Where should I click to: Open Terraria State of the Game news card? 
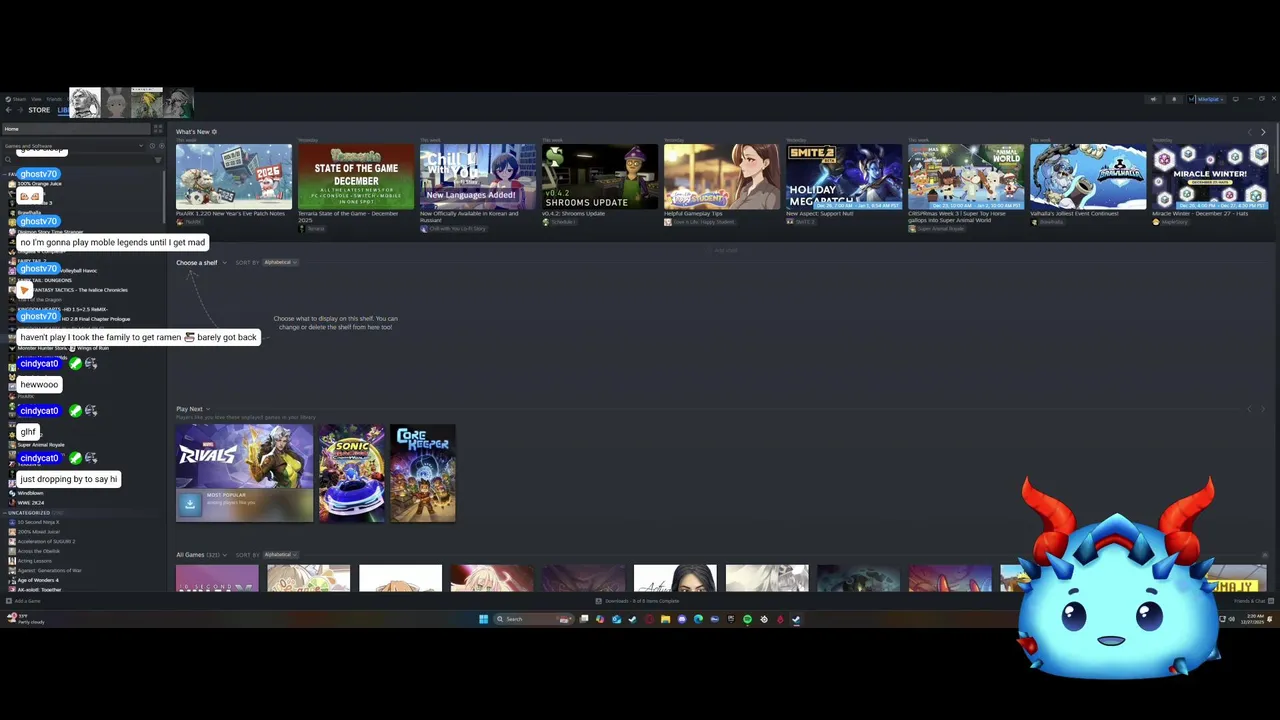point(356,177)
